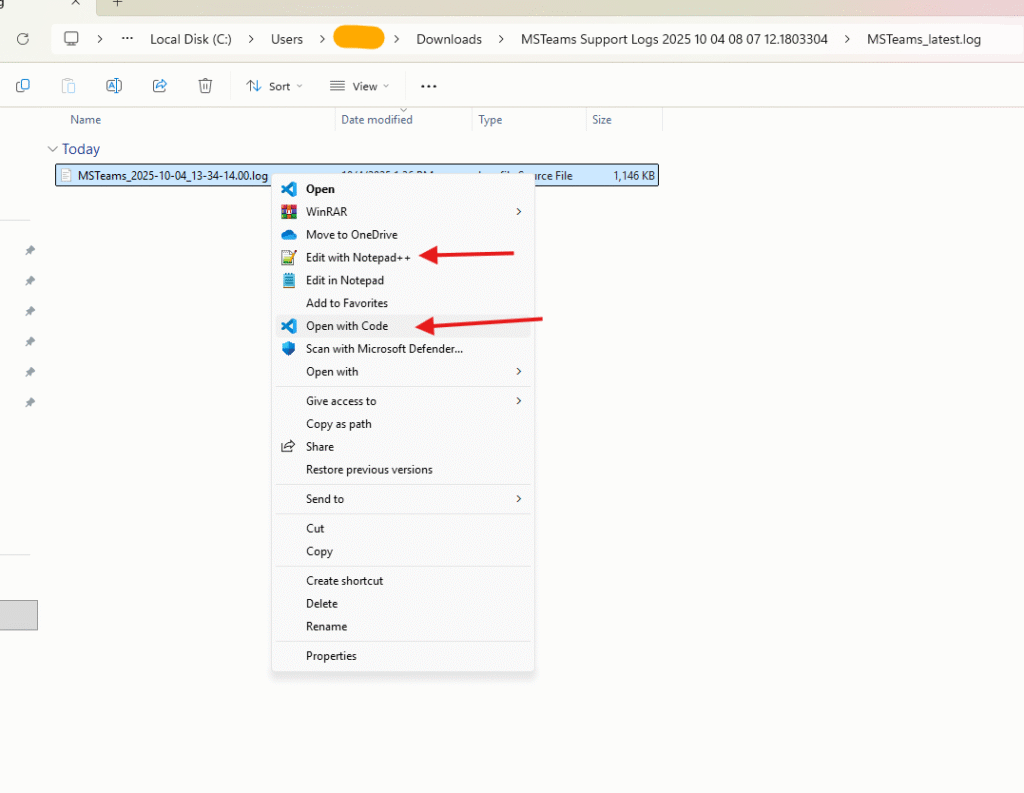Open the View dropdown

click(359, 86)
